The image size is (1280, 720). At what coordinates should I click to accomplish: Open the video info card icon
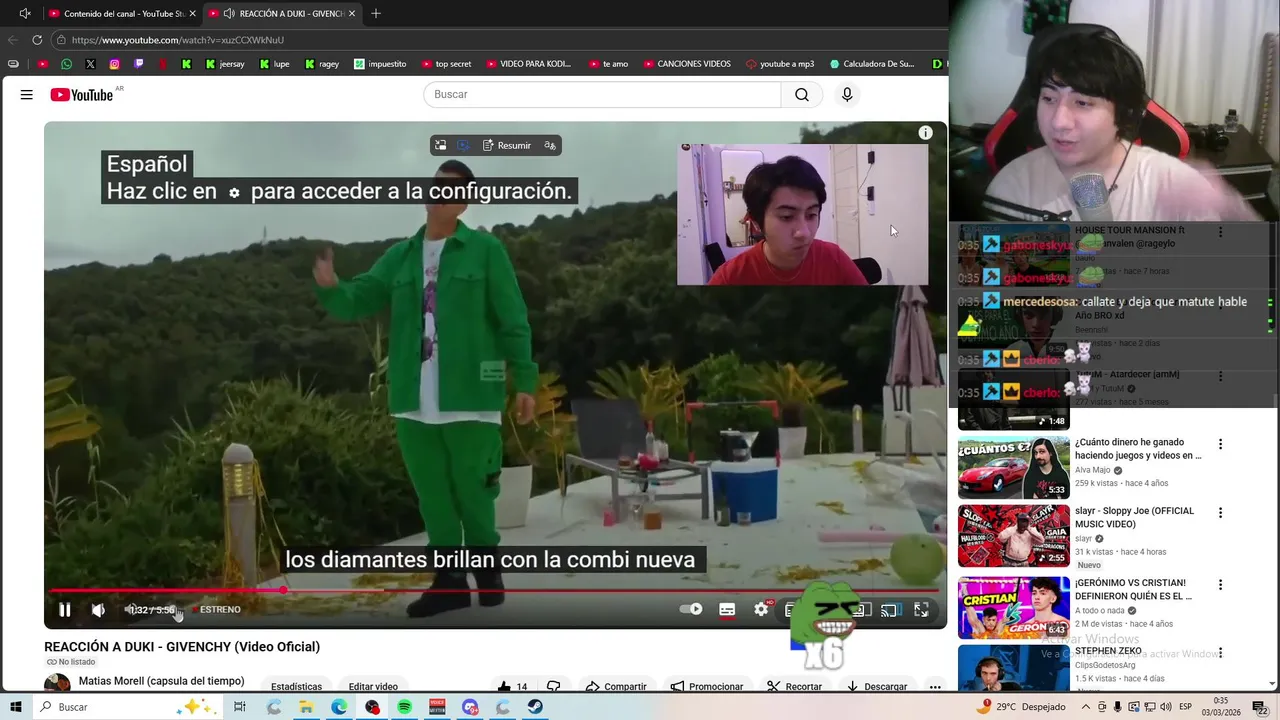926,133
